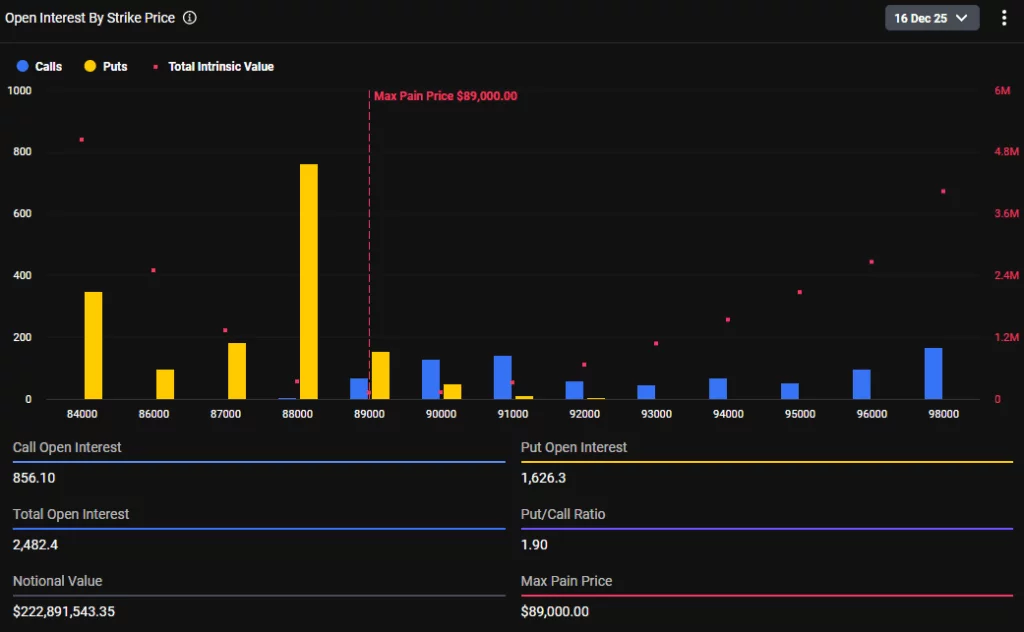Click the blue call bar at 91000

point(502,378)
